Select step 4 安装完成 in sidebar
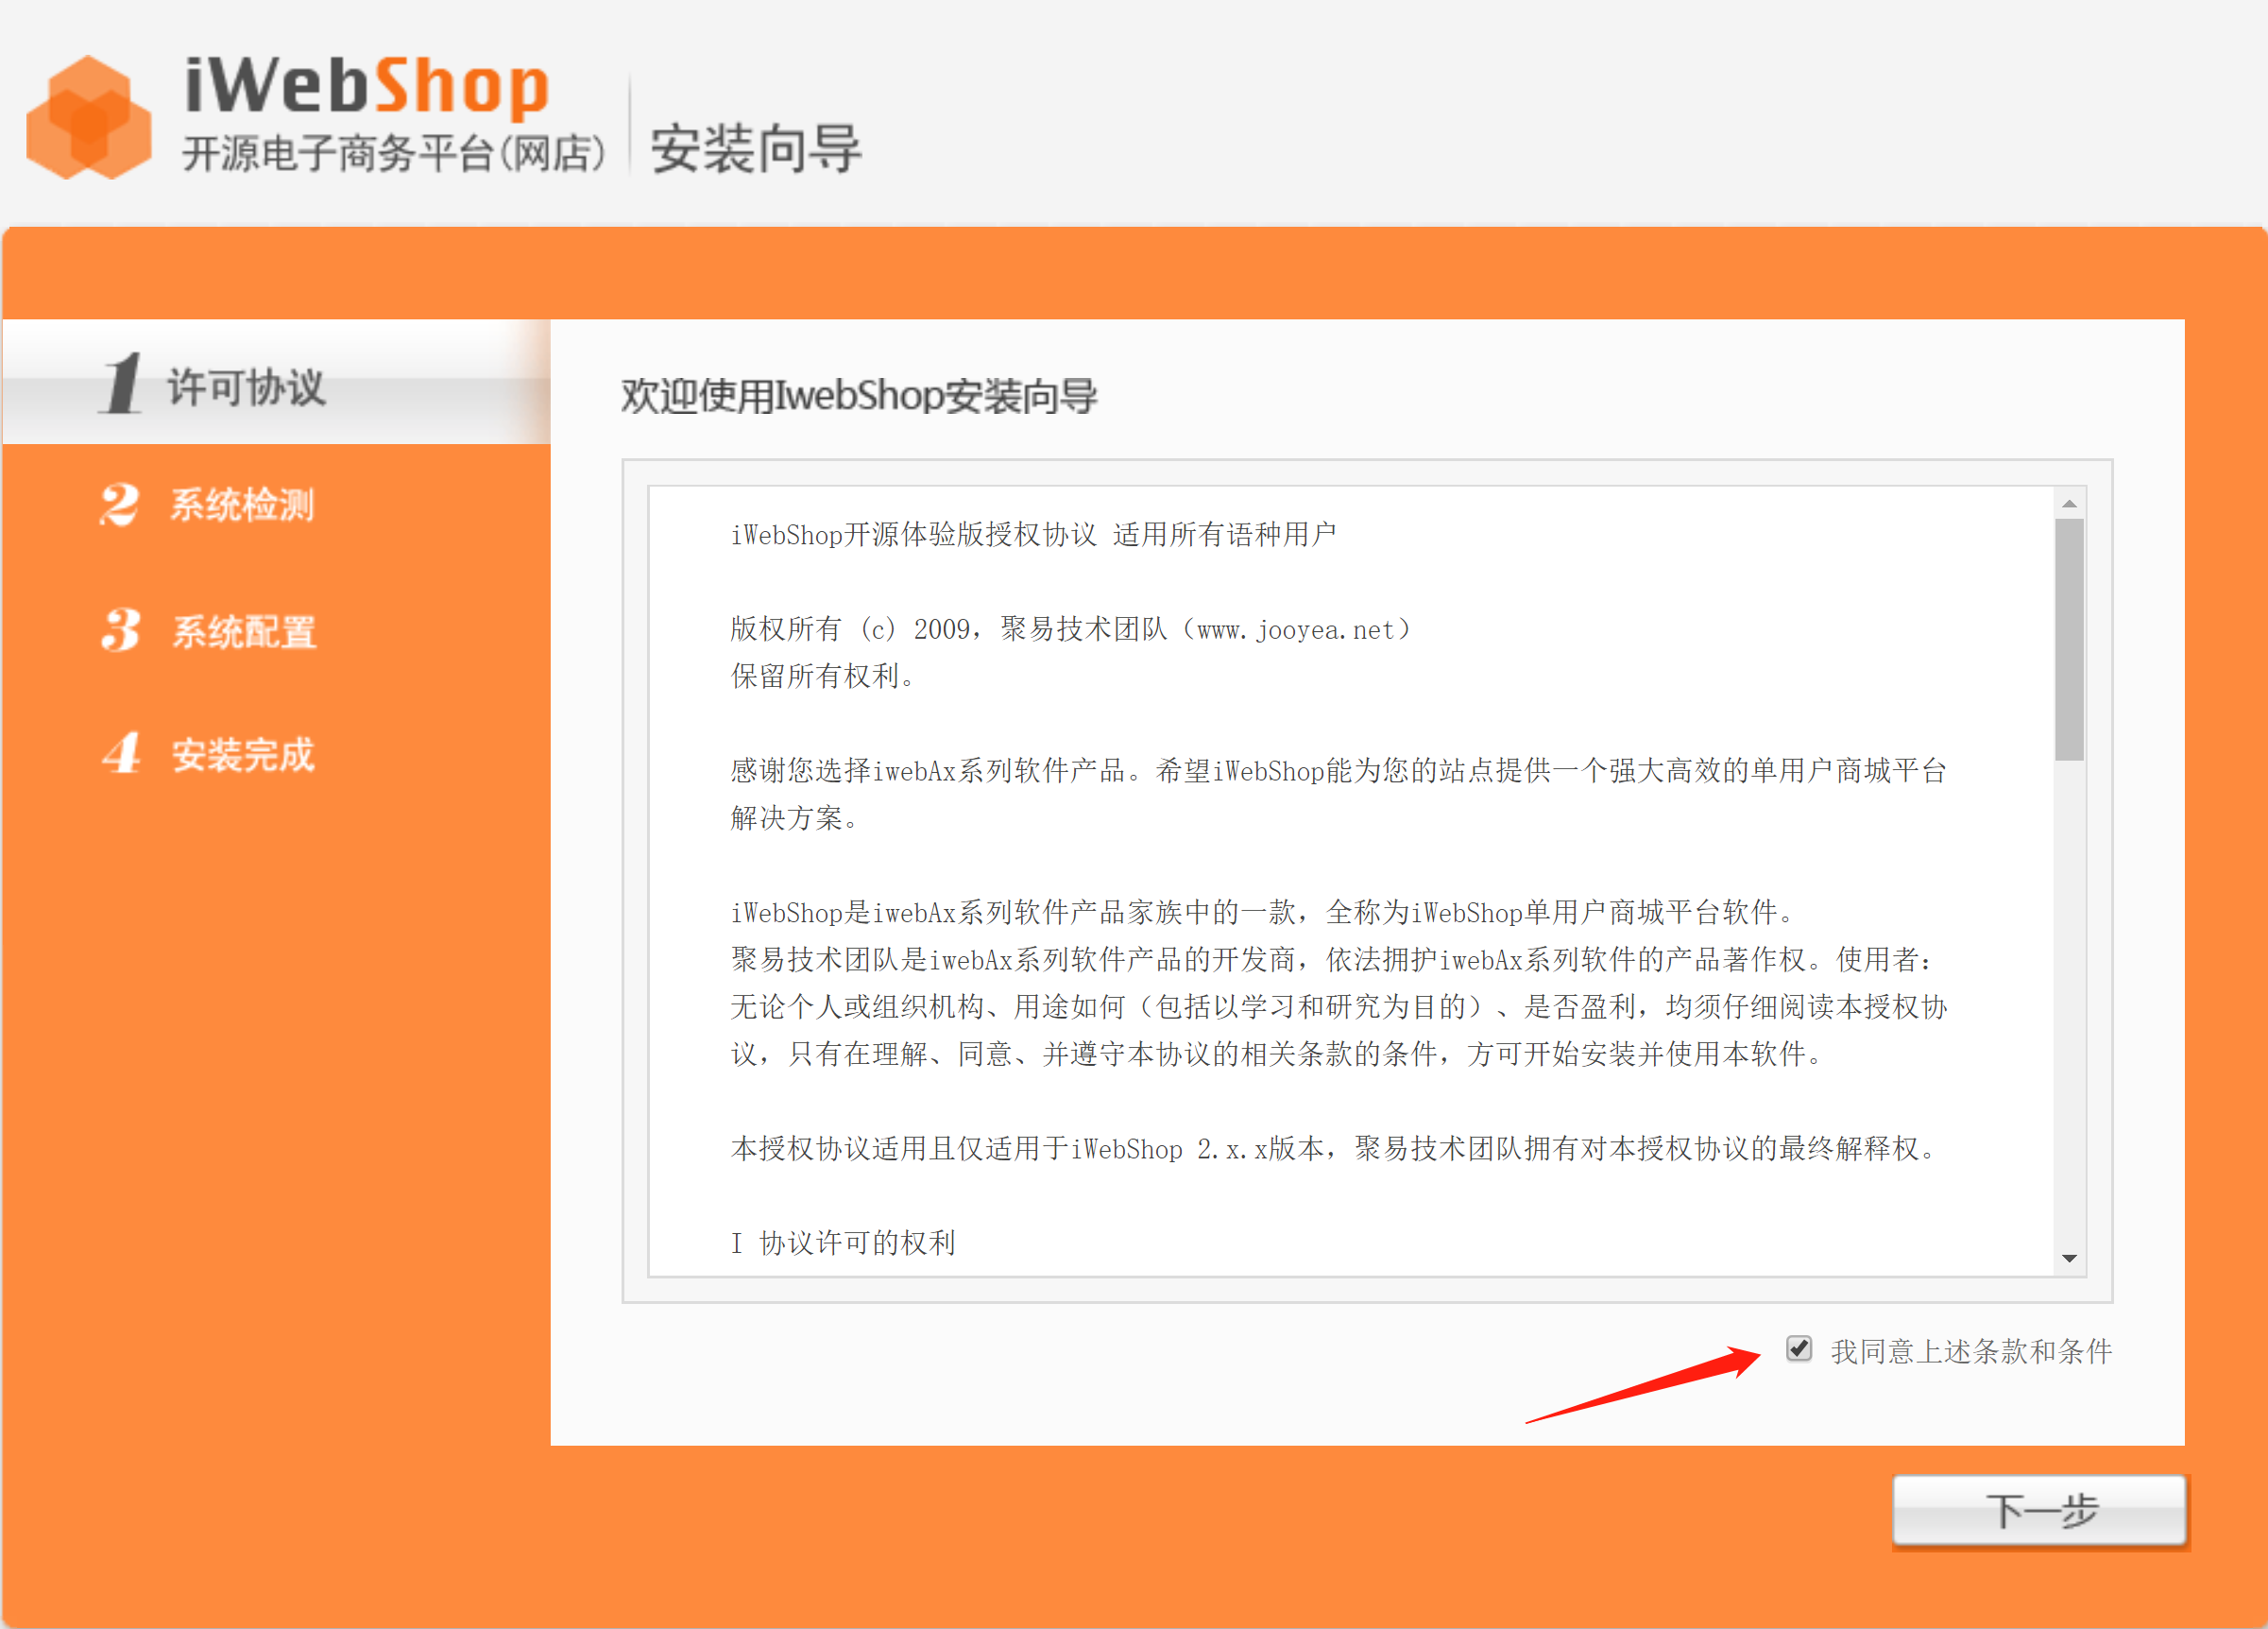Viewport: 2268px width, 1629px height. click(208, 754)
